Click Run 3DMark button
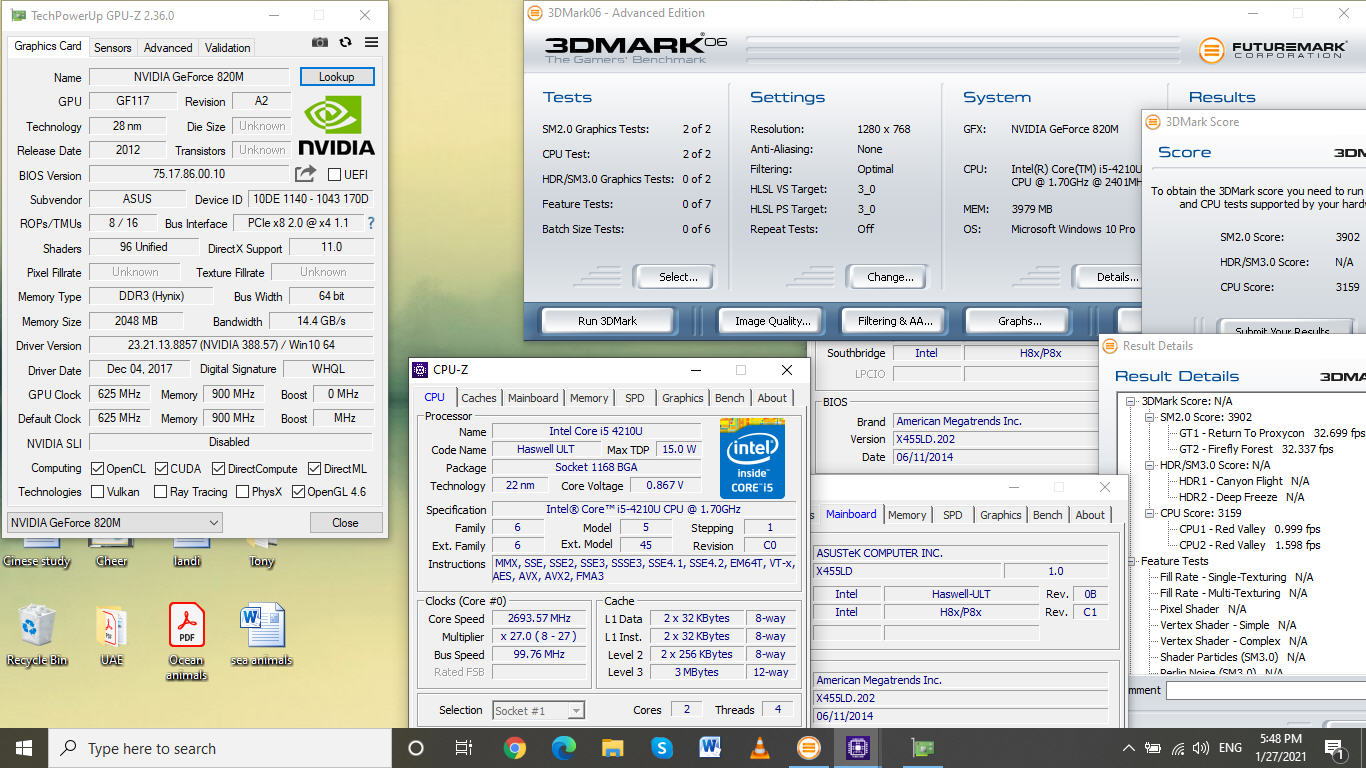The image size is (1366, 768). (x=608, y=321)
